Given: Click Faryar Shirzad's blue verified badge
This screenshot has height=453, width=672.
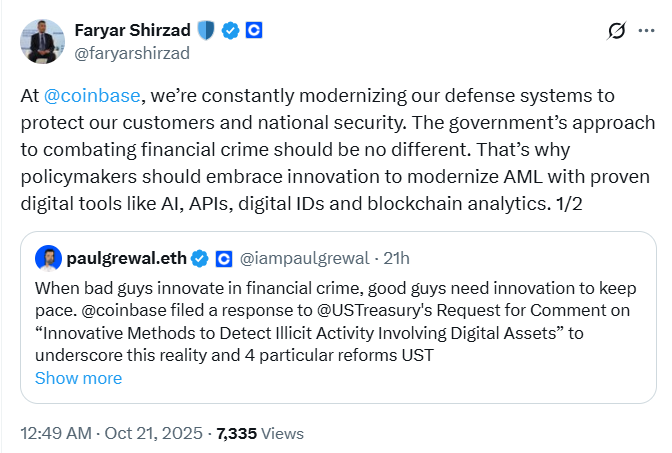Looking at the screenshot, I should pos(230,30).
